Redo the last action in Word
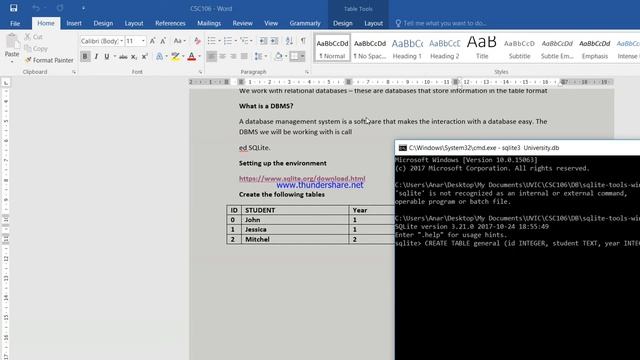Image resolution: width=640 pixels, height=360 pixels. pos(60,8)
